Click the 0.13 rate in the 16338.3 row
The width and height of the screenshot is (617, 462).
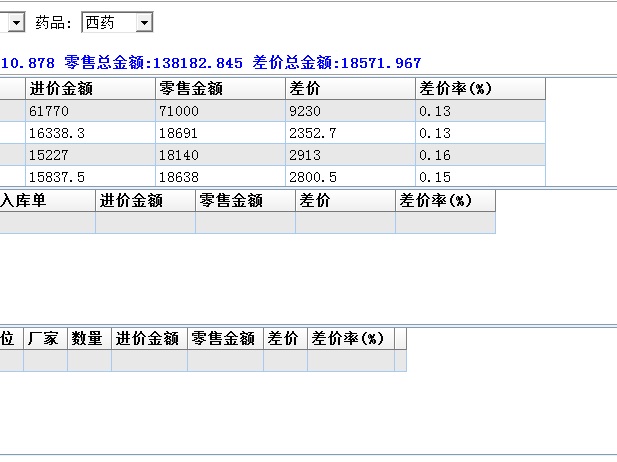[x=480, y=133]
